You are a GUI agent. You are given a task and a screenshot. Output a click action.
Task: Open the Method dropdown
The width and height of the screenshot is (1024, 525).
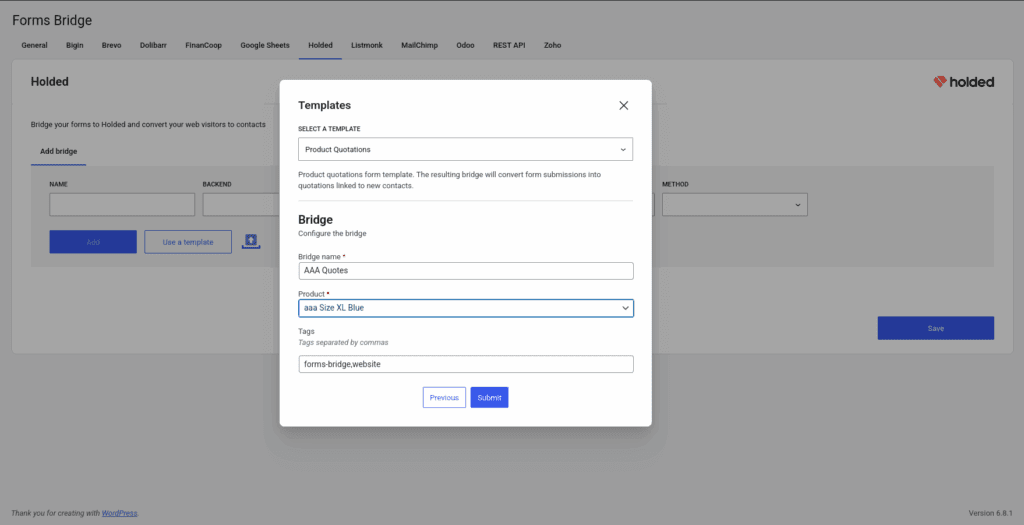[x=735, y=205]
